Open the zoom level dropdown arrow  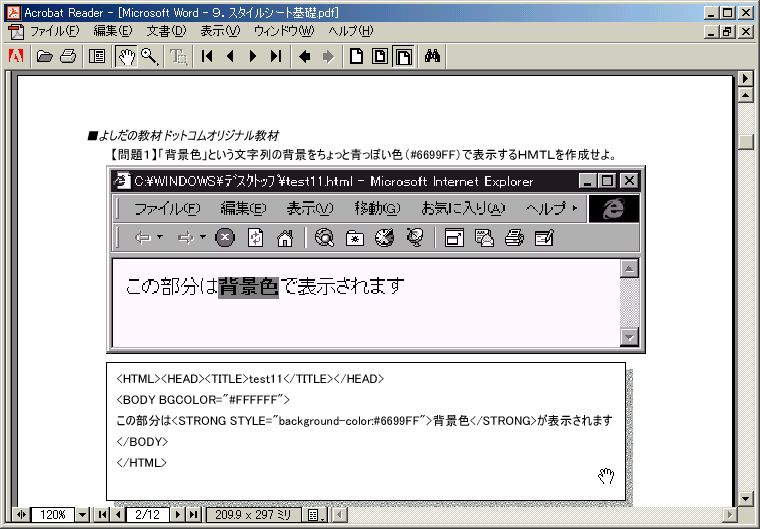pos(82,514)
